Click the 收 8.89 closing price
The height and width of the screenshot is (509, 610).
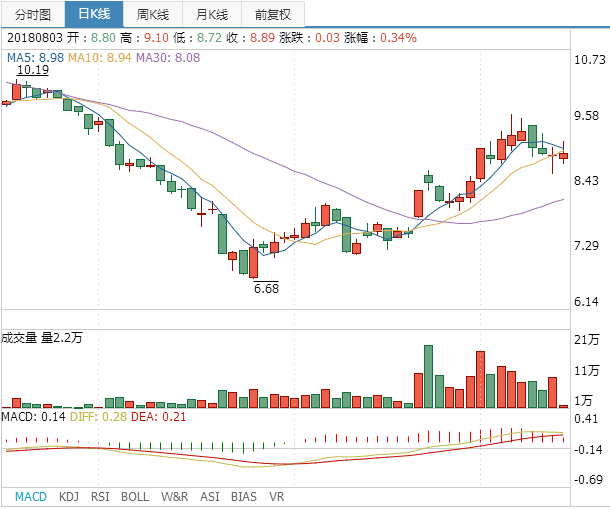pos(251,38)
